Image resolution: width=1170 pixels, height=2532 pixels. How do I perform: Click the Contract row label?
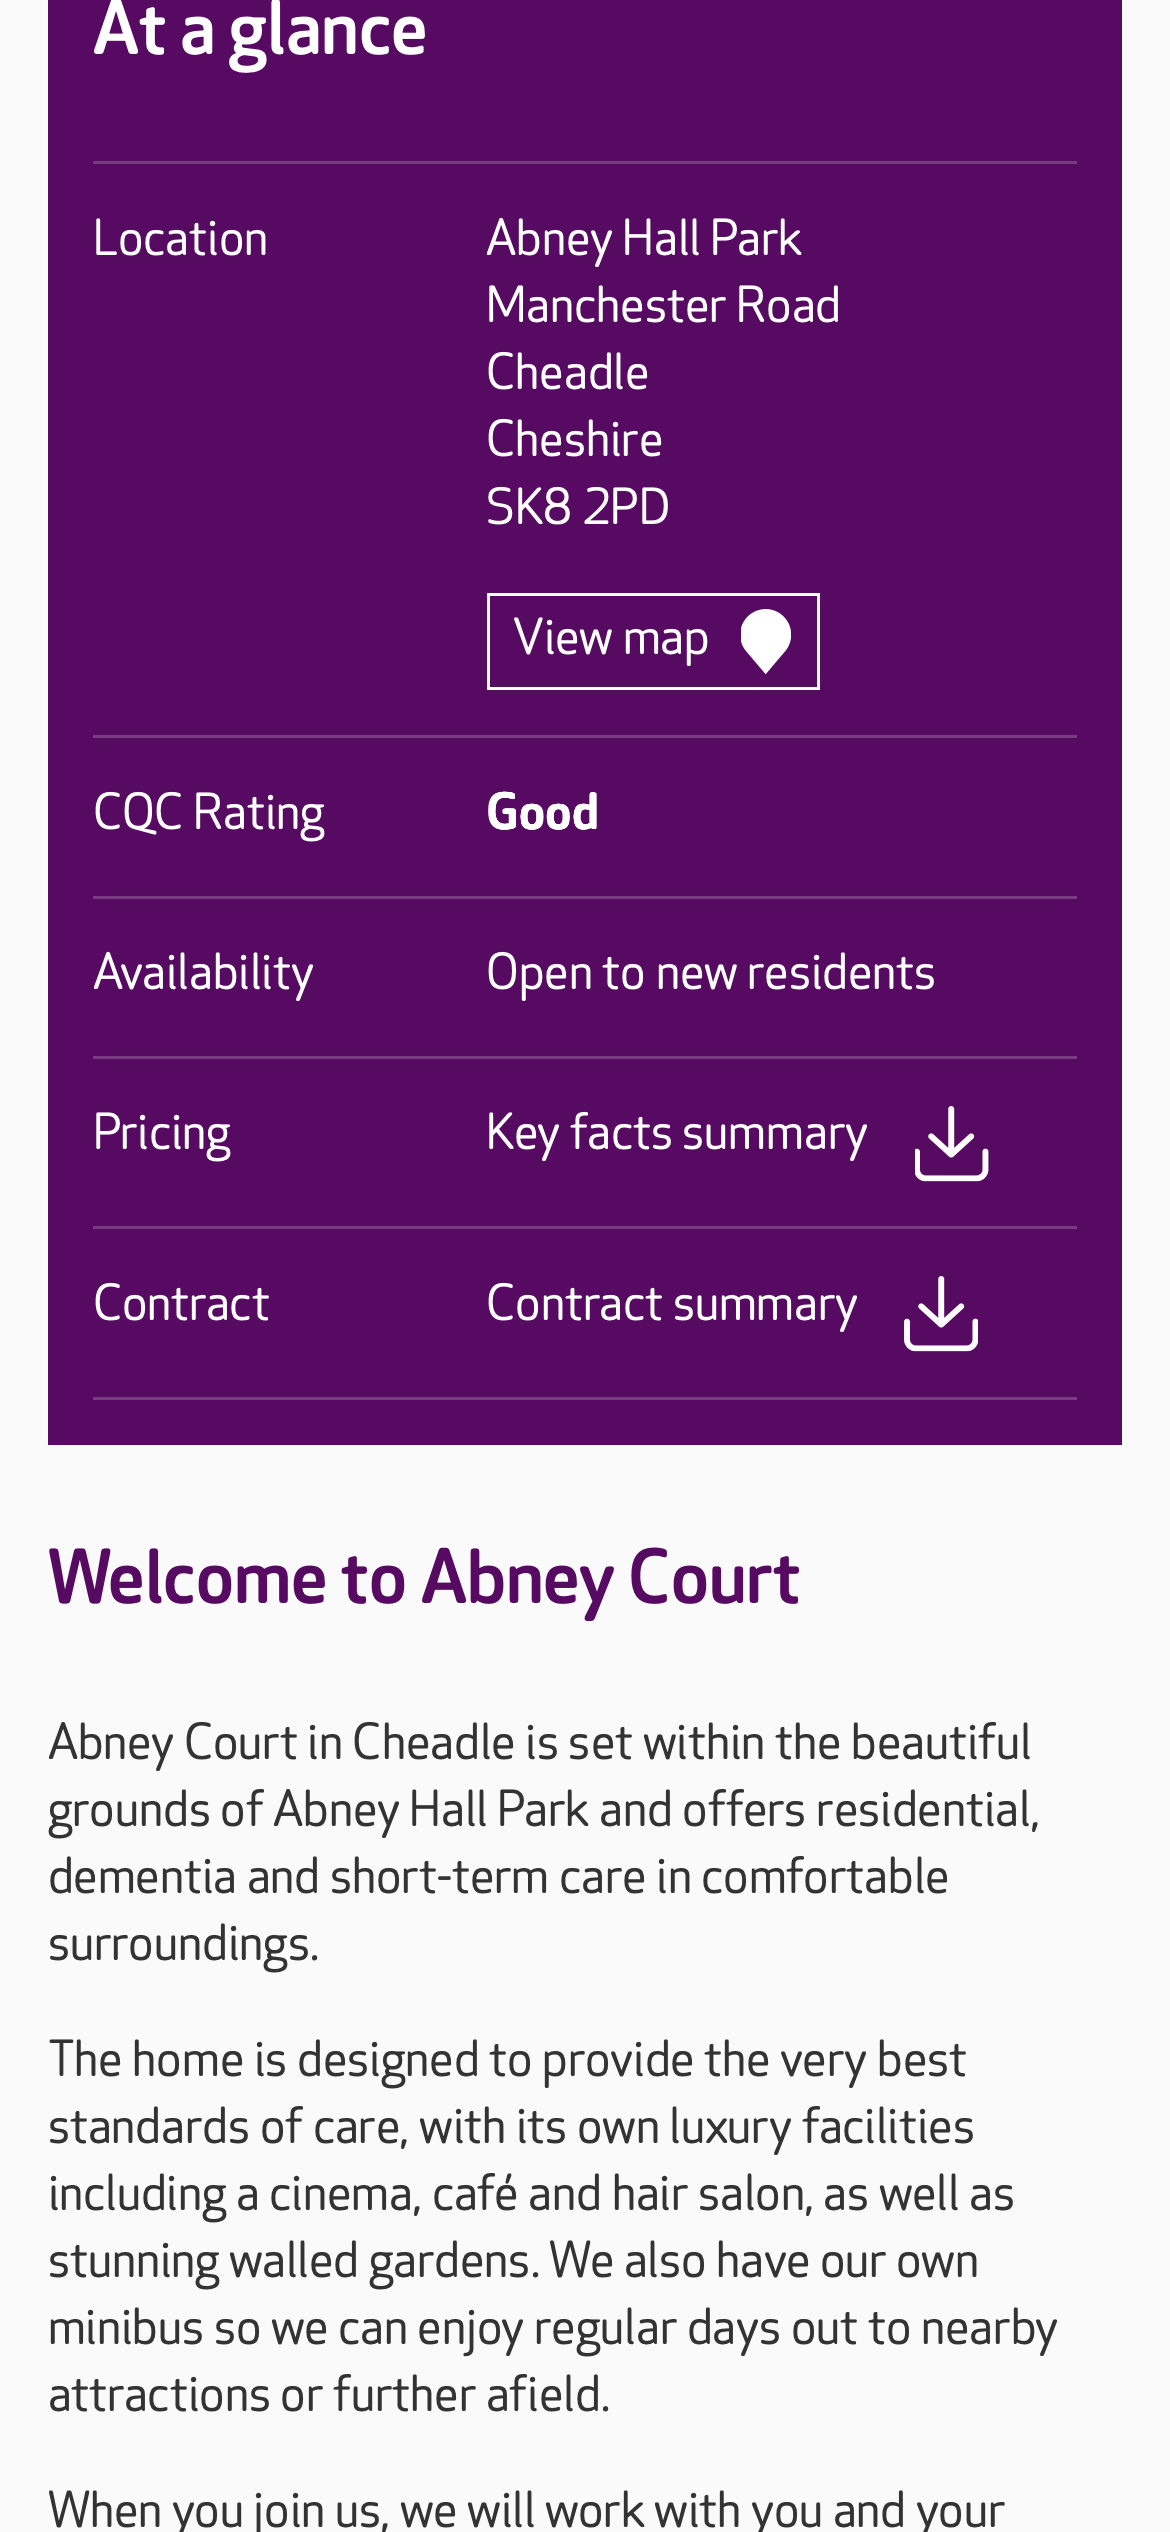[181, 1304]
